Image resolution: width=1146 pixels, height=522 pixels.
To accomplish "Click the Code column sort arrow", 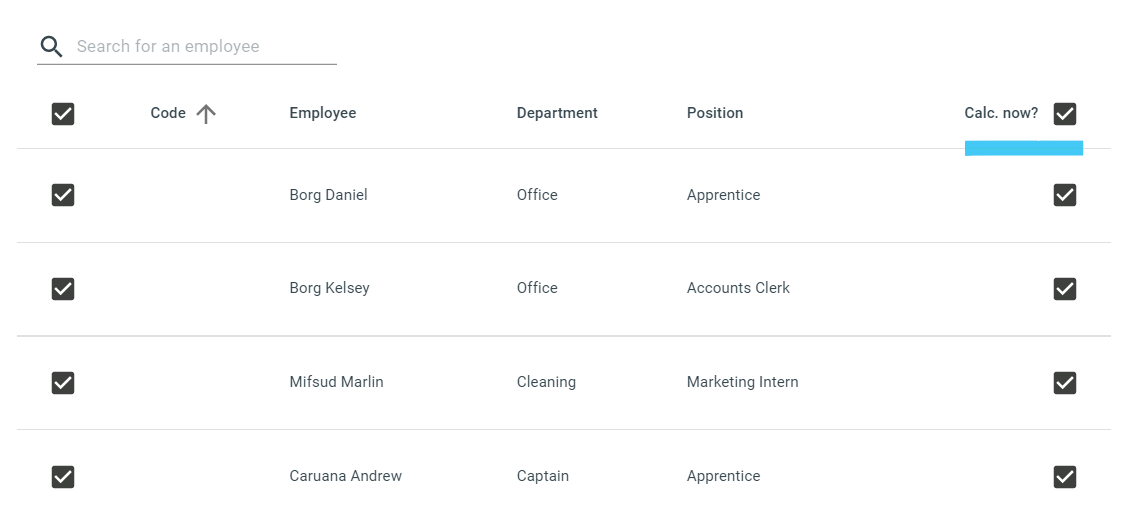I will 206,113.
